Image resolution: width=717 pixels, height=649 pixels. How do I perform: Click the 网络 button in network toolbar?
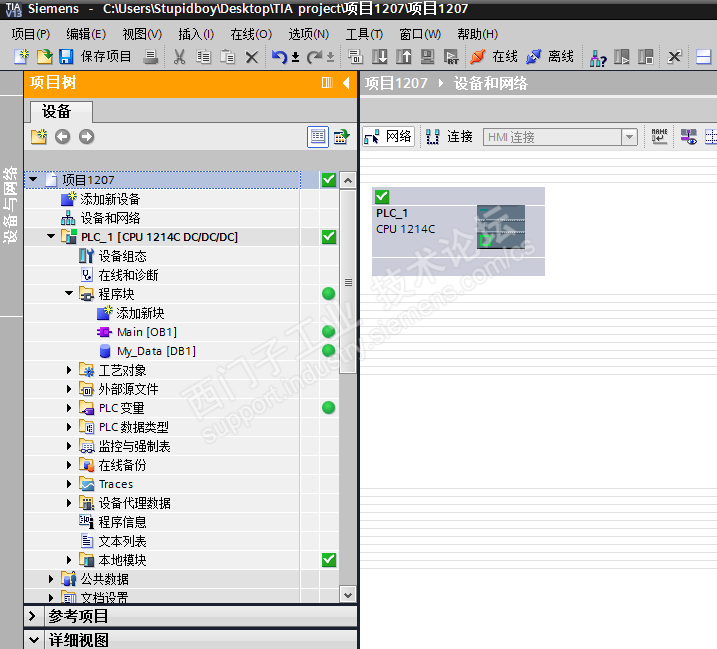click(x=388, y=136)
